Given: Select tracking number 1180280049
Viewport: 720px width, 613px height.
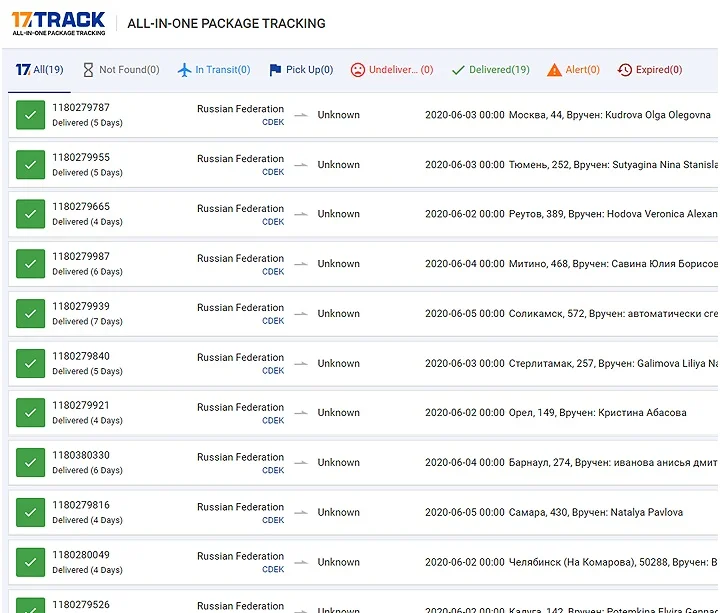Looking at the screenshot, I should (81, 555).
